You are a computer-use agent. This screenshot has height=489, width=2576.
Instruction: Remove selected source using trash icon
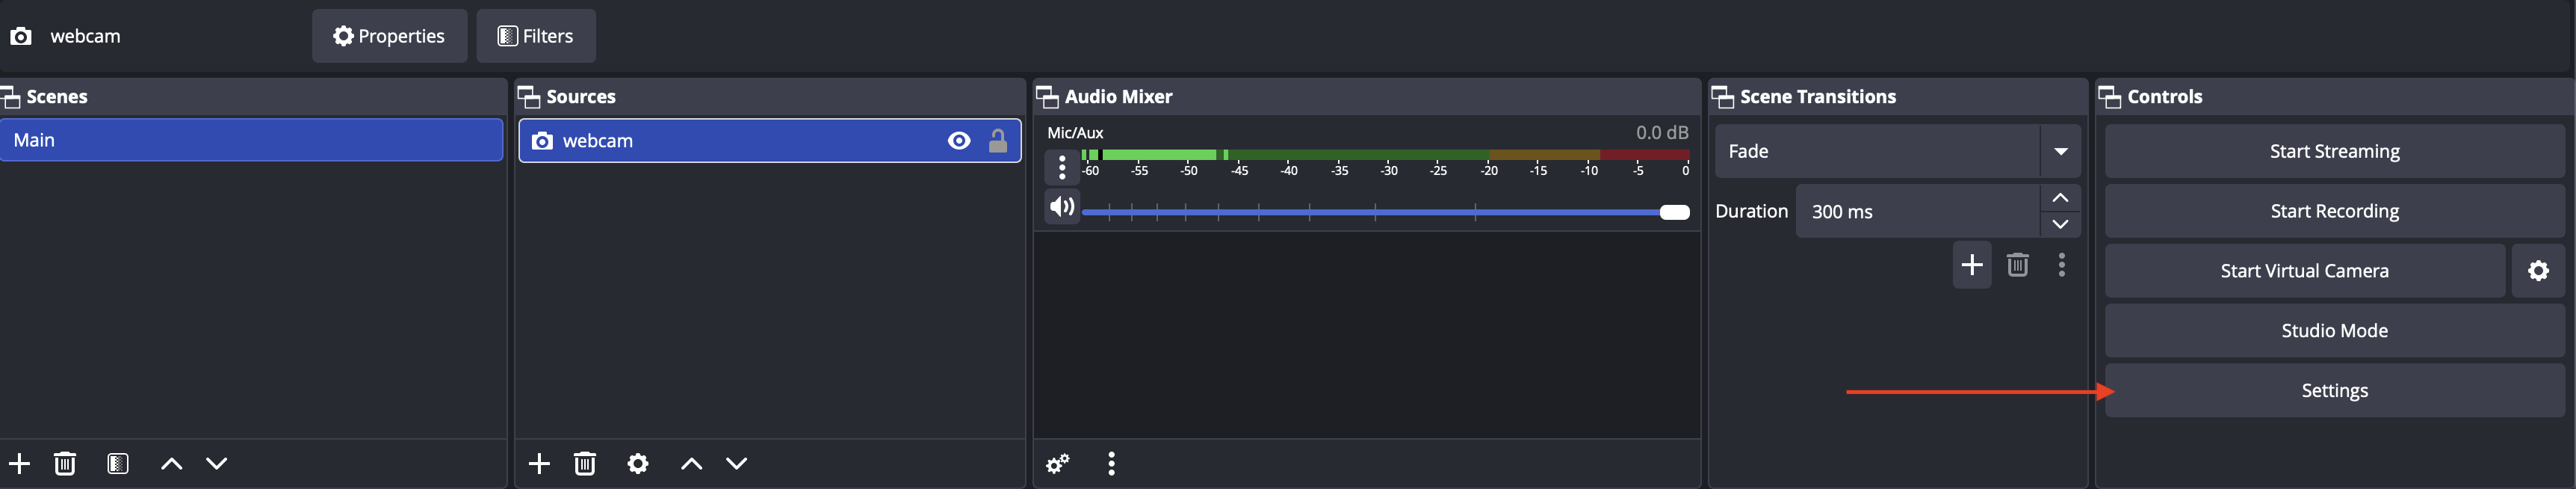click(585, 463)
